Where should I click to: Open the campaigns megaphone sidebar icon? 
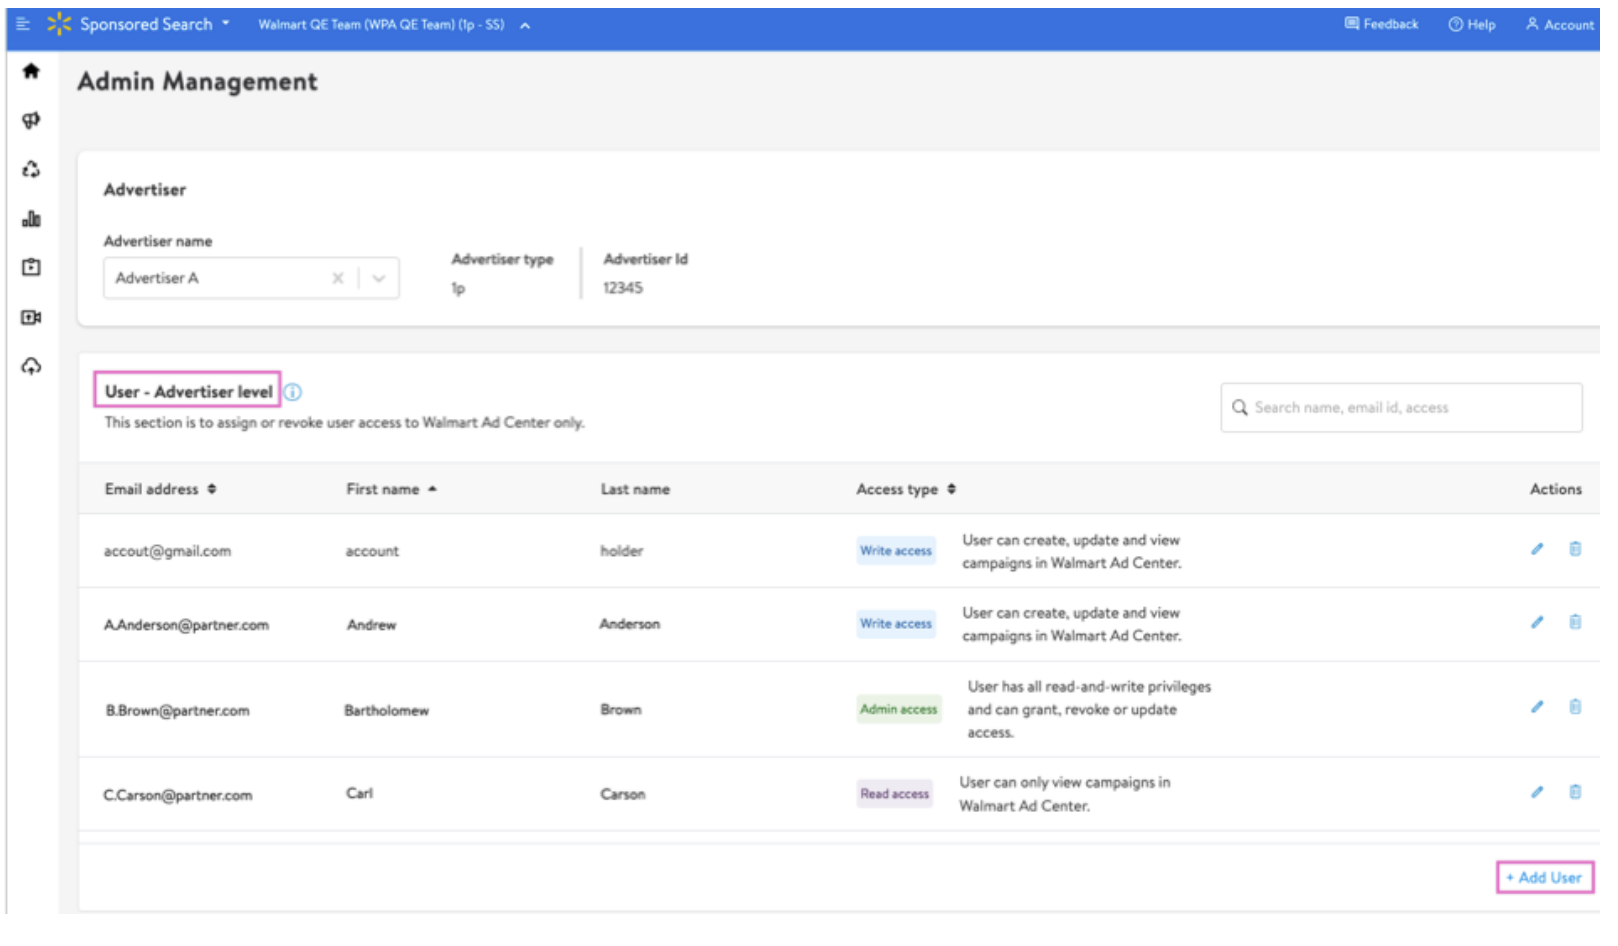(31, 120)
